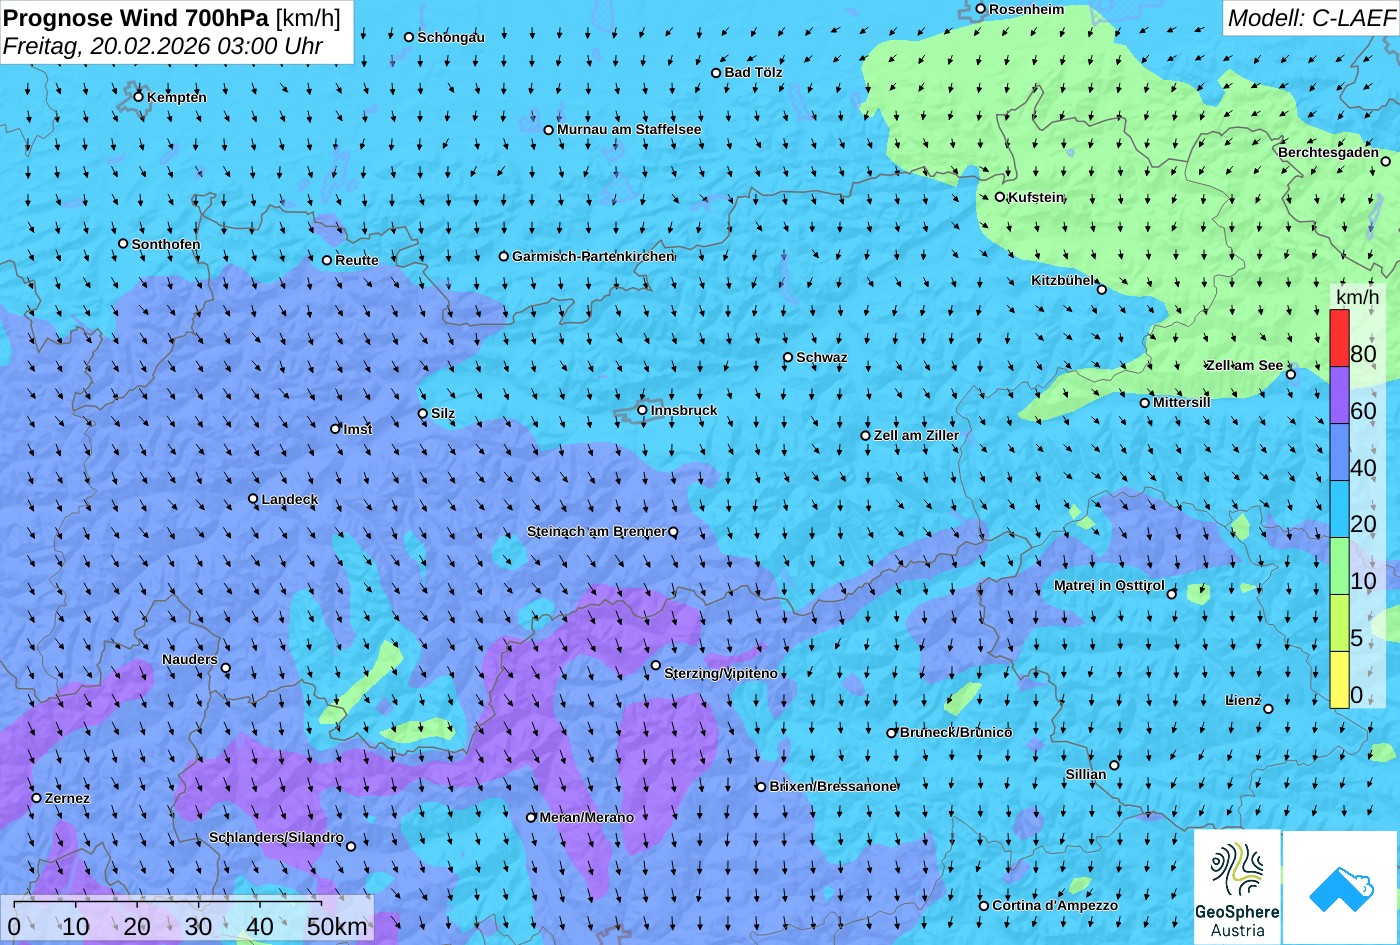Select the Sonthofen location dot
Screen dimensions: 1400x945
coord(123,243)
